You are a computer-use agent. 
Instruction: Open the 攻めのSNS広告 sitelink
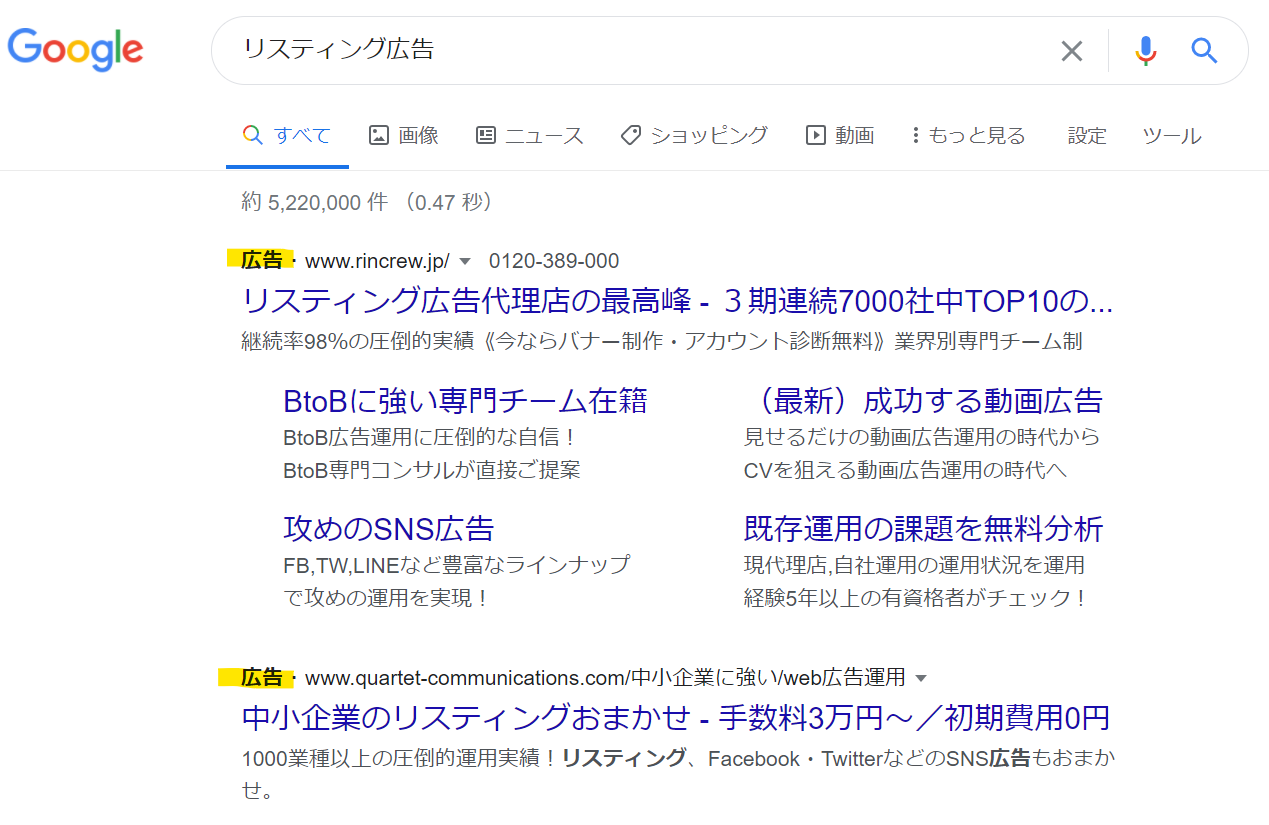(389, 528)
